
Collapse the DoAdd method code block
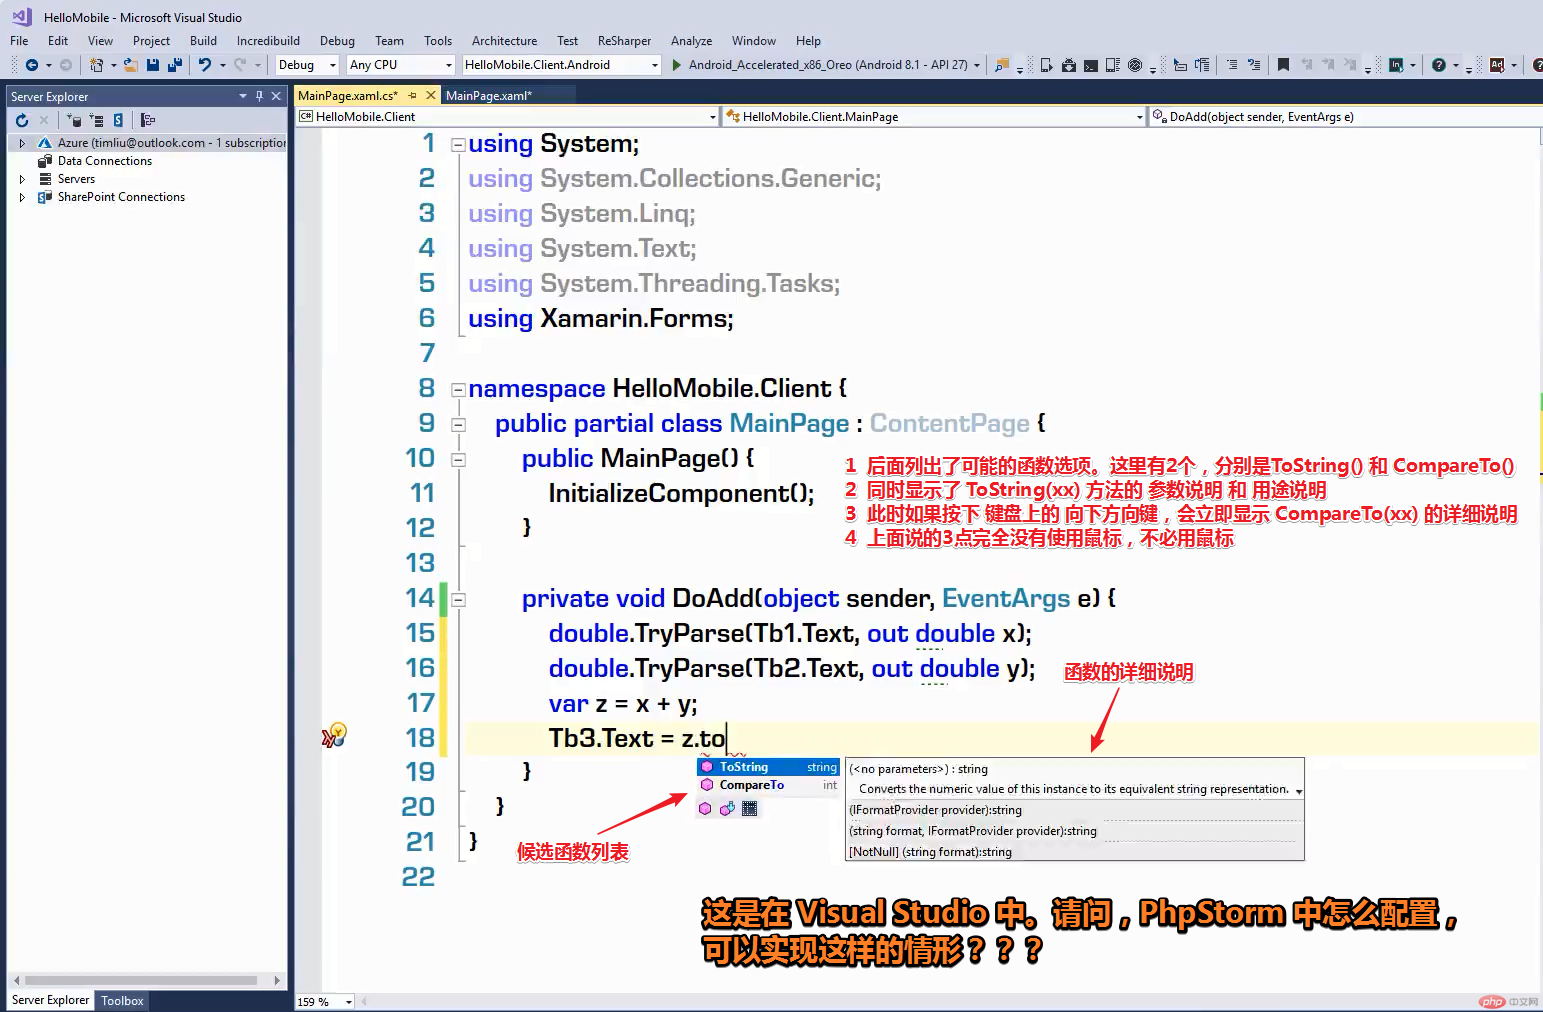pos(458,600)
